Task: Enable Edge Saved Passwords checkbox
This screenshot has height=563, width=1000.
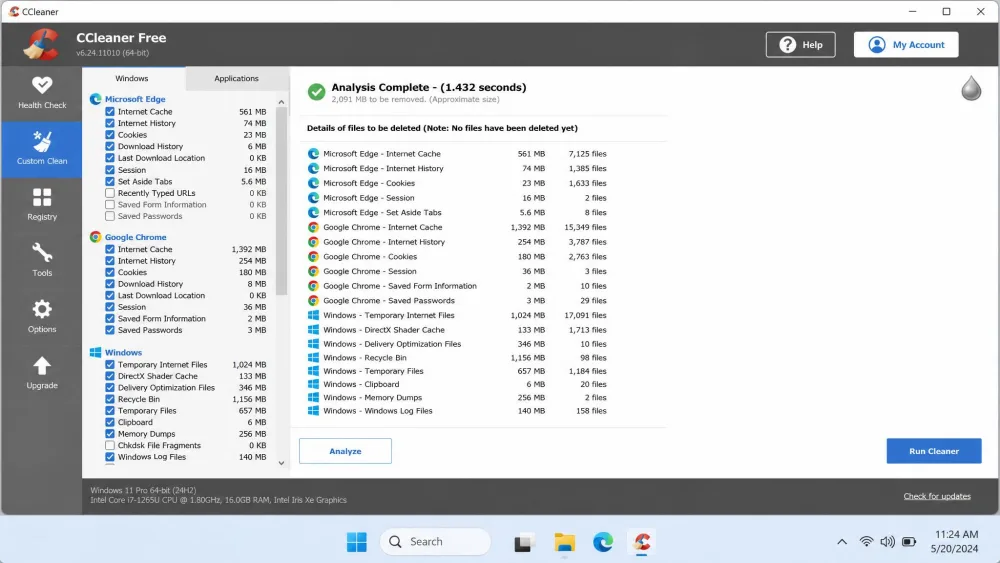Action: pyautogui.click(x=110, y=216)
